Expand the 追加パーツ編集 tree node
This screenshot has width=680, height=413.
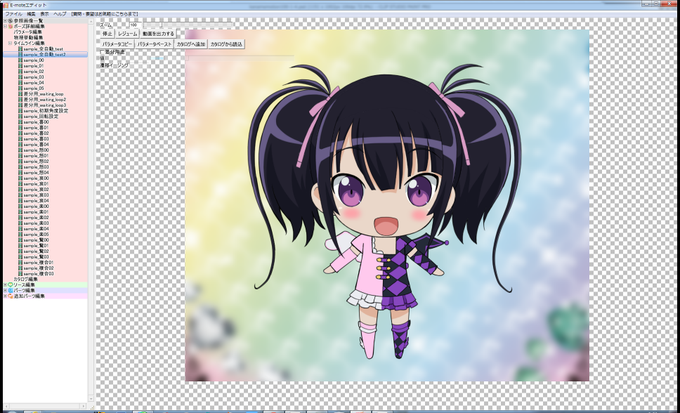tap(5, 296)
